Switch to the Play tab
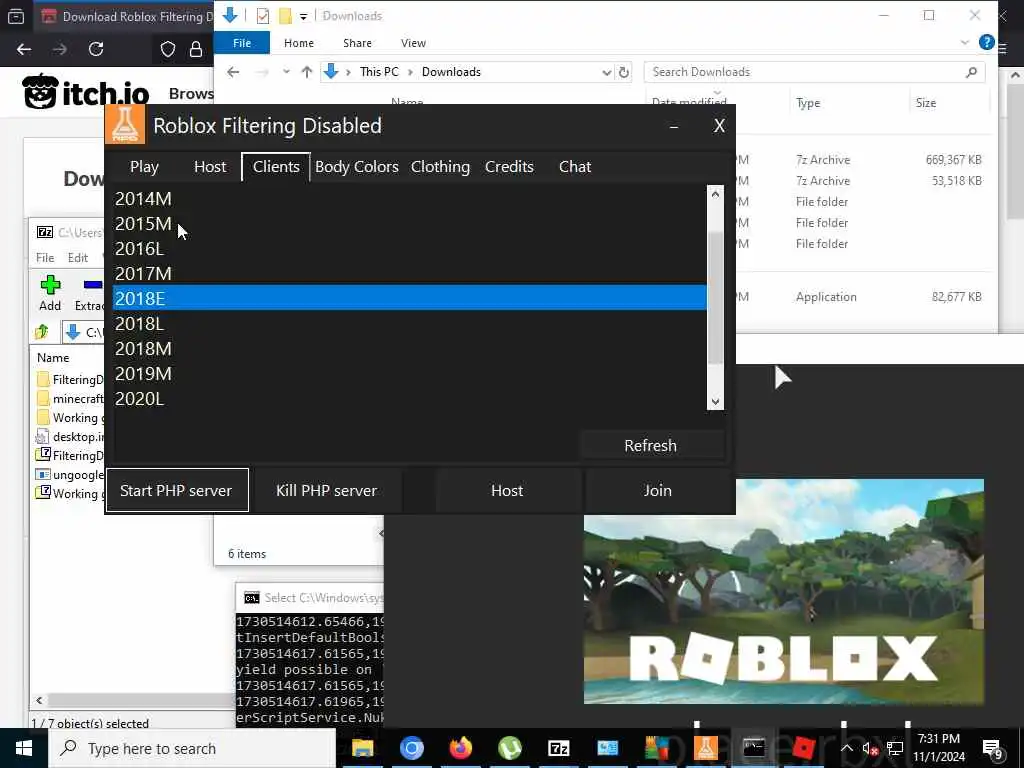The width and height of the screenshot is (1024, 768). point(144,167)
